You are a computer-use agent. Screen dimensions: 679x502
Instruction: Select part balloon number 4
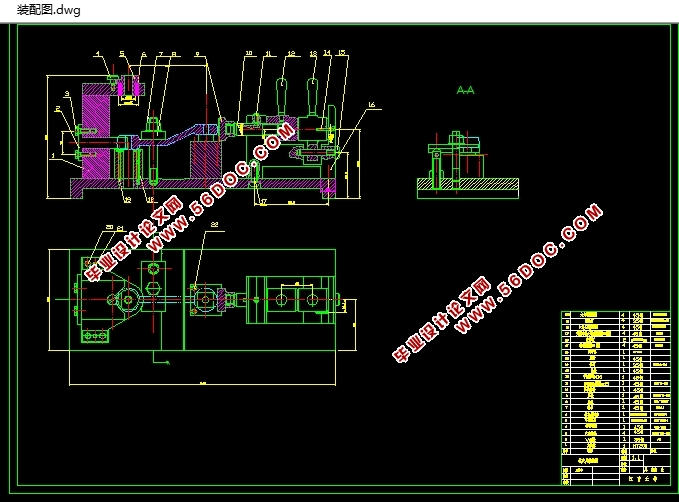98,52
